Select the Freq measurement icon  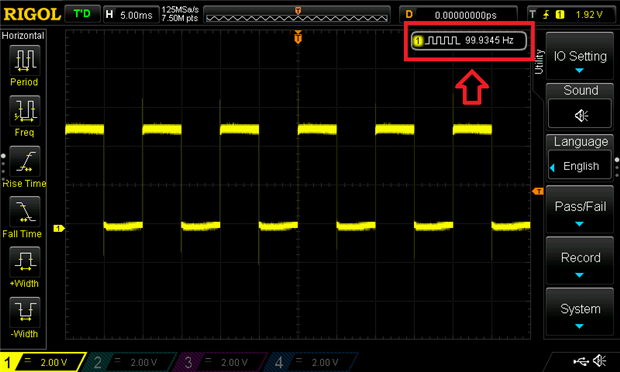click(25, 110)
